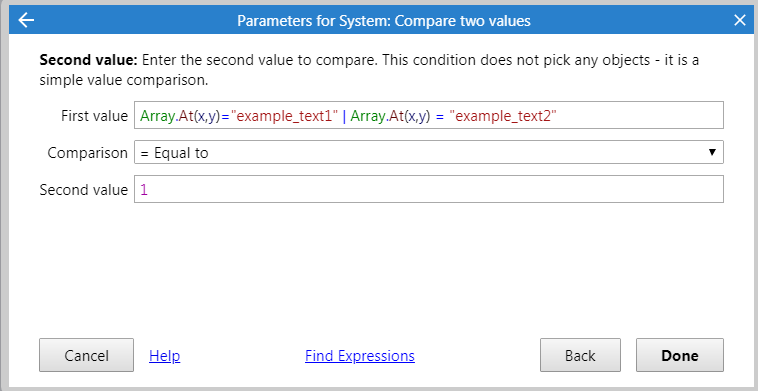Click the first Array.At(x,y) expression
The height and width of the screenshot is (391, 758).
coord(180,116)
